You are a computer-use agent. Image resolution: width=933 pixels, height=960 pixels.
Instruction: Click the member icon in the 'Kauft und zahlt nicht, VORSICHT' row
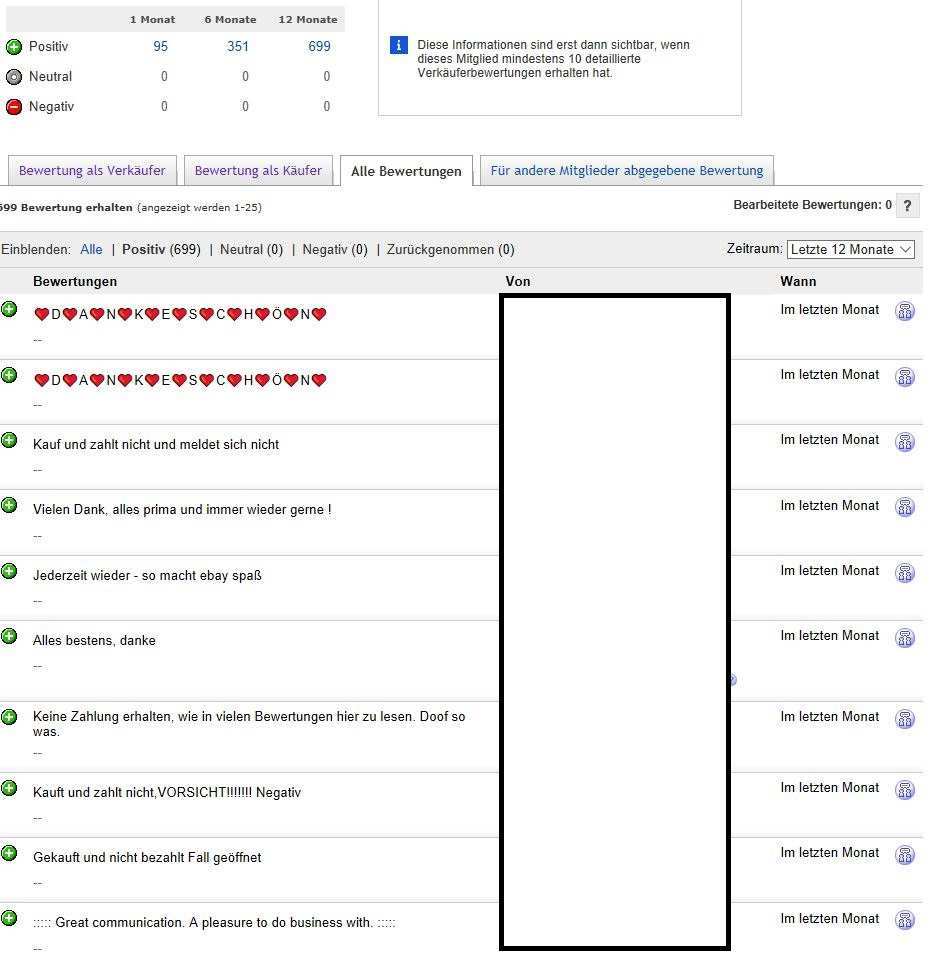tap(905, 790)
